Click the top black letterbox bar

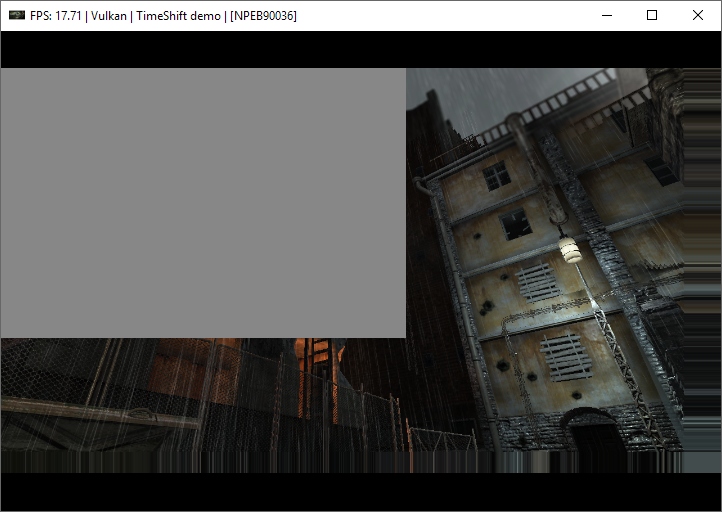point(360,49)
